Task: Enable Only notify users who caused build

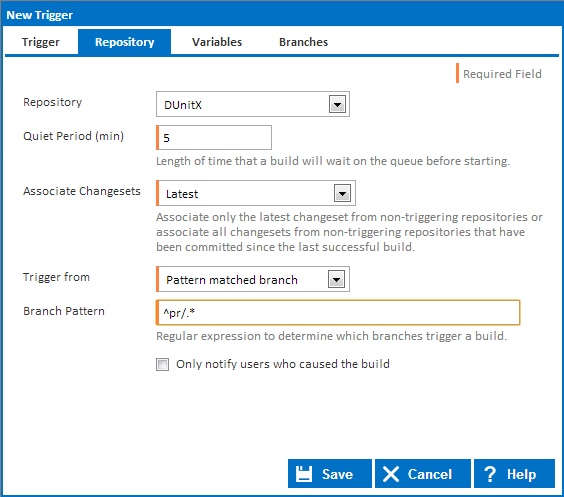Action: tap(162, 364)
